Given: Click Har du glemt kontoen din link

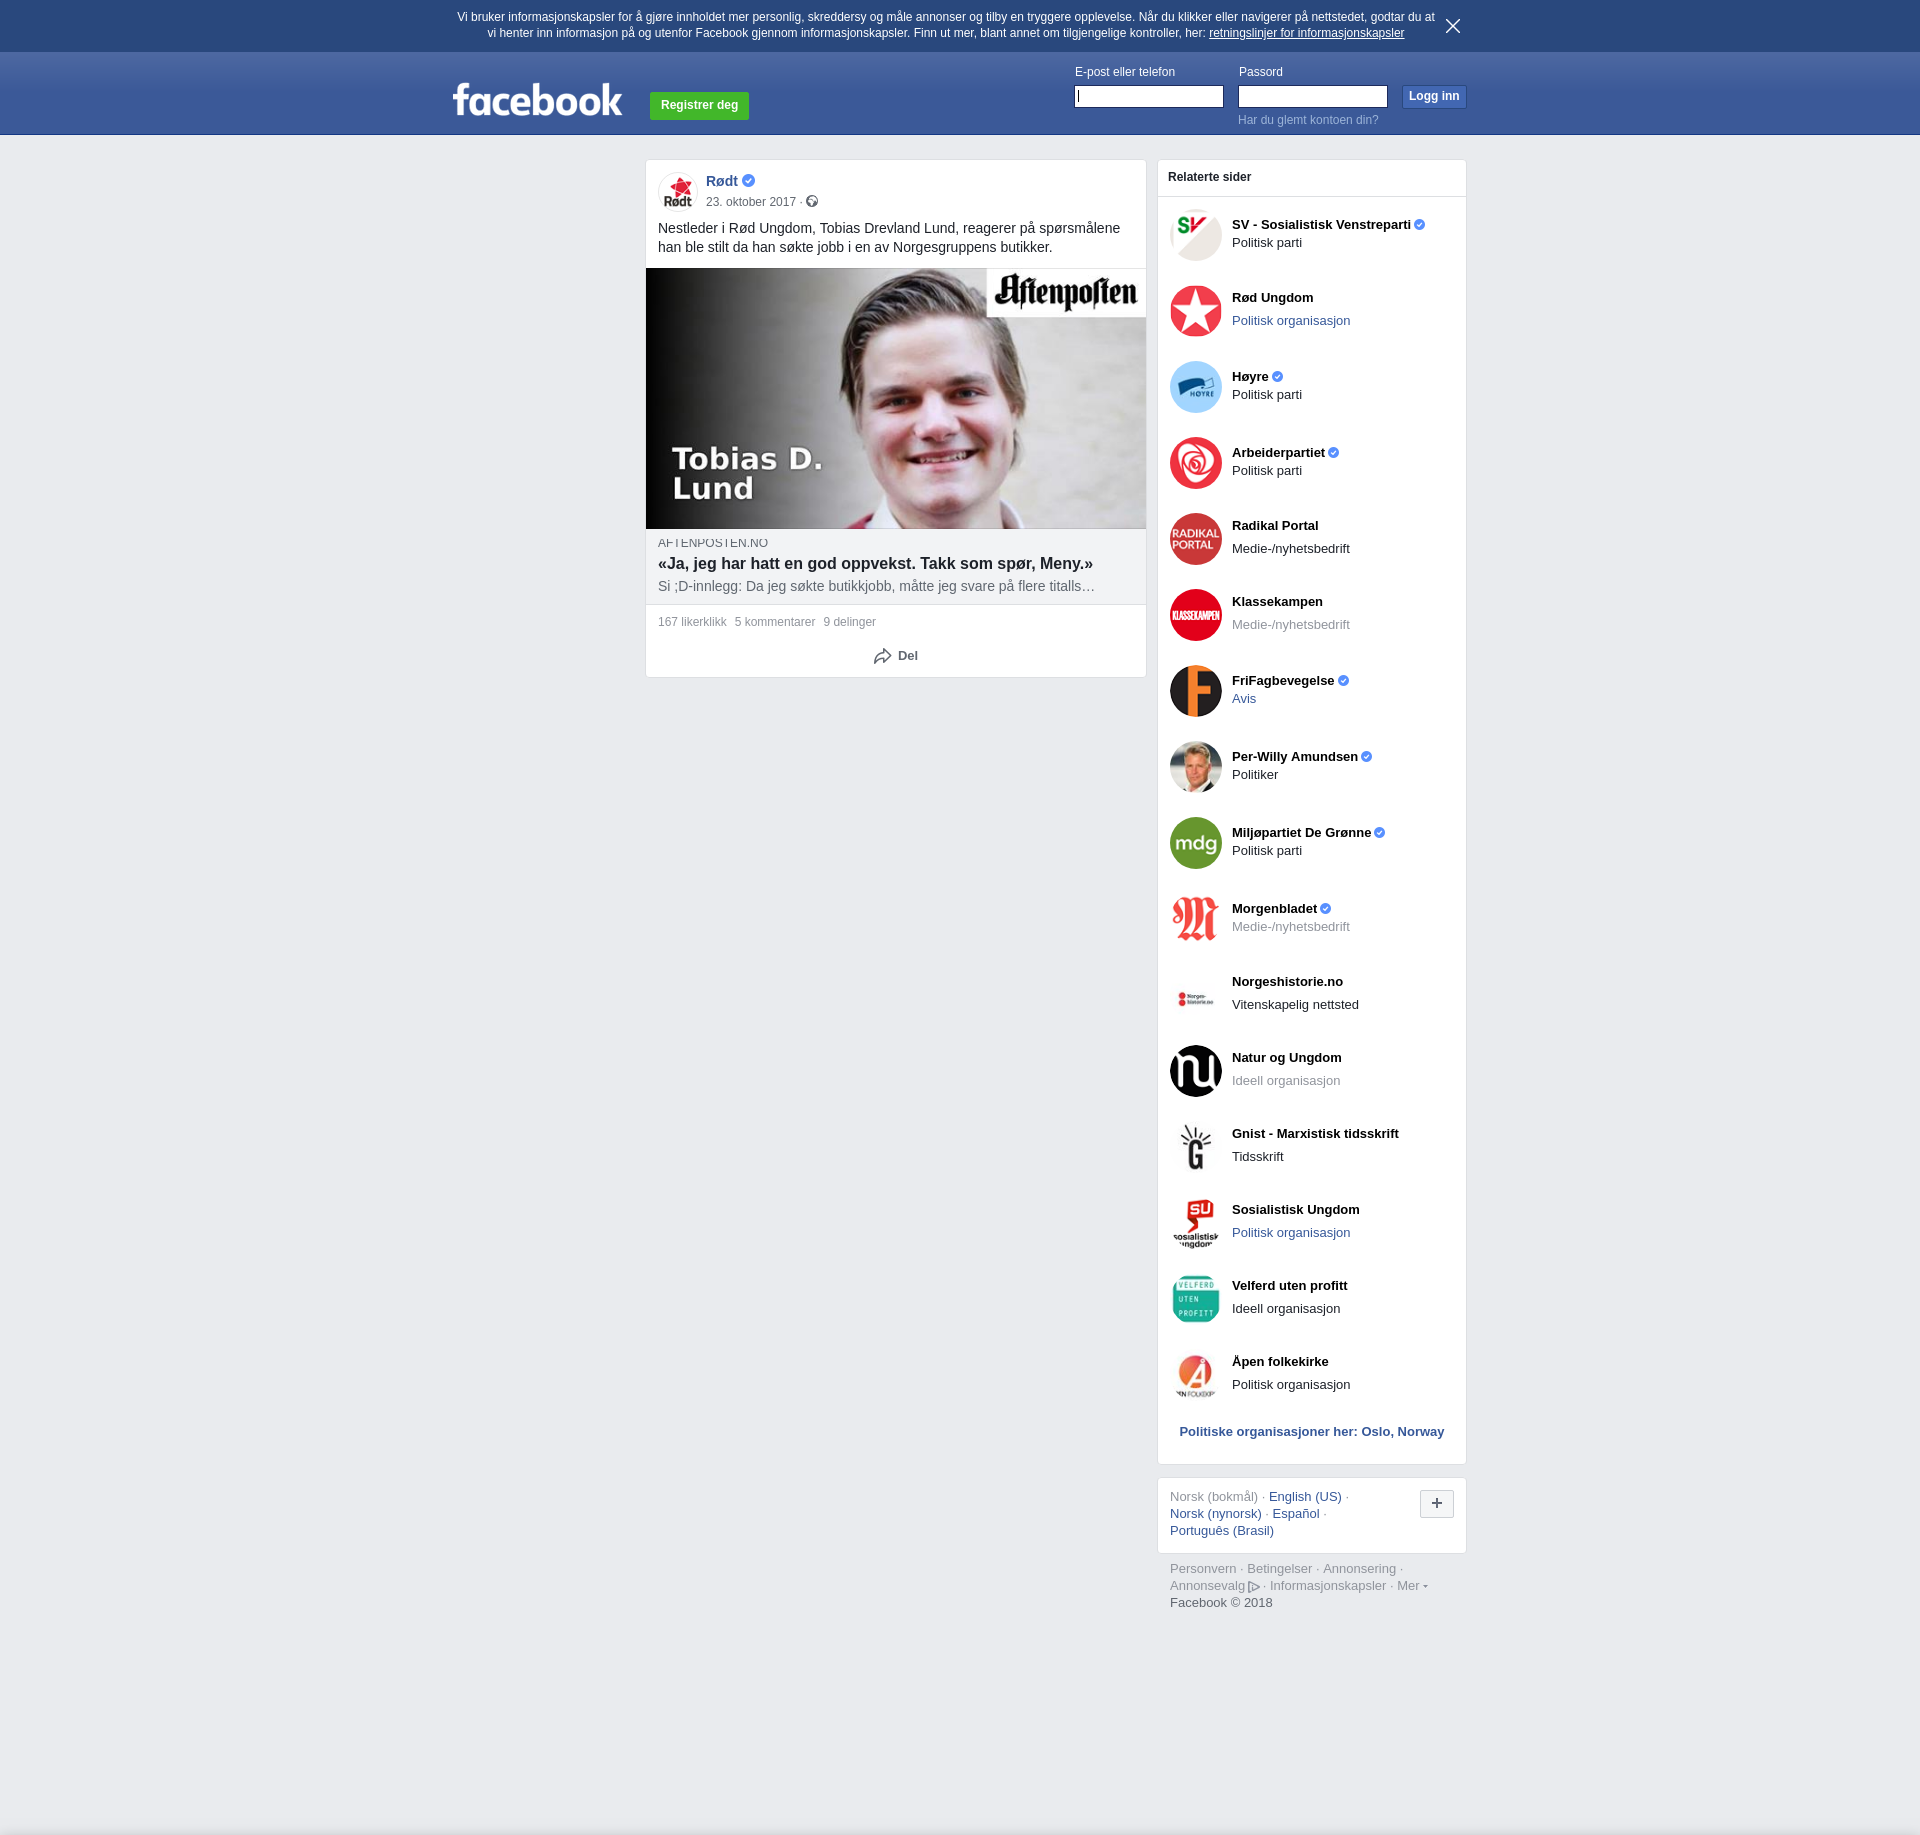Looking at the screenshot, I should pyautogui.click(x=1308, y=120).
